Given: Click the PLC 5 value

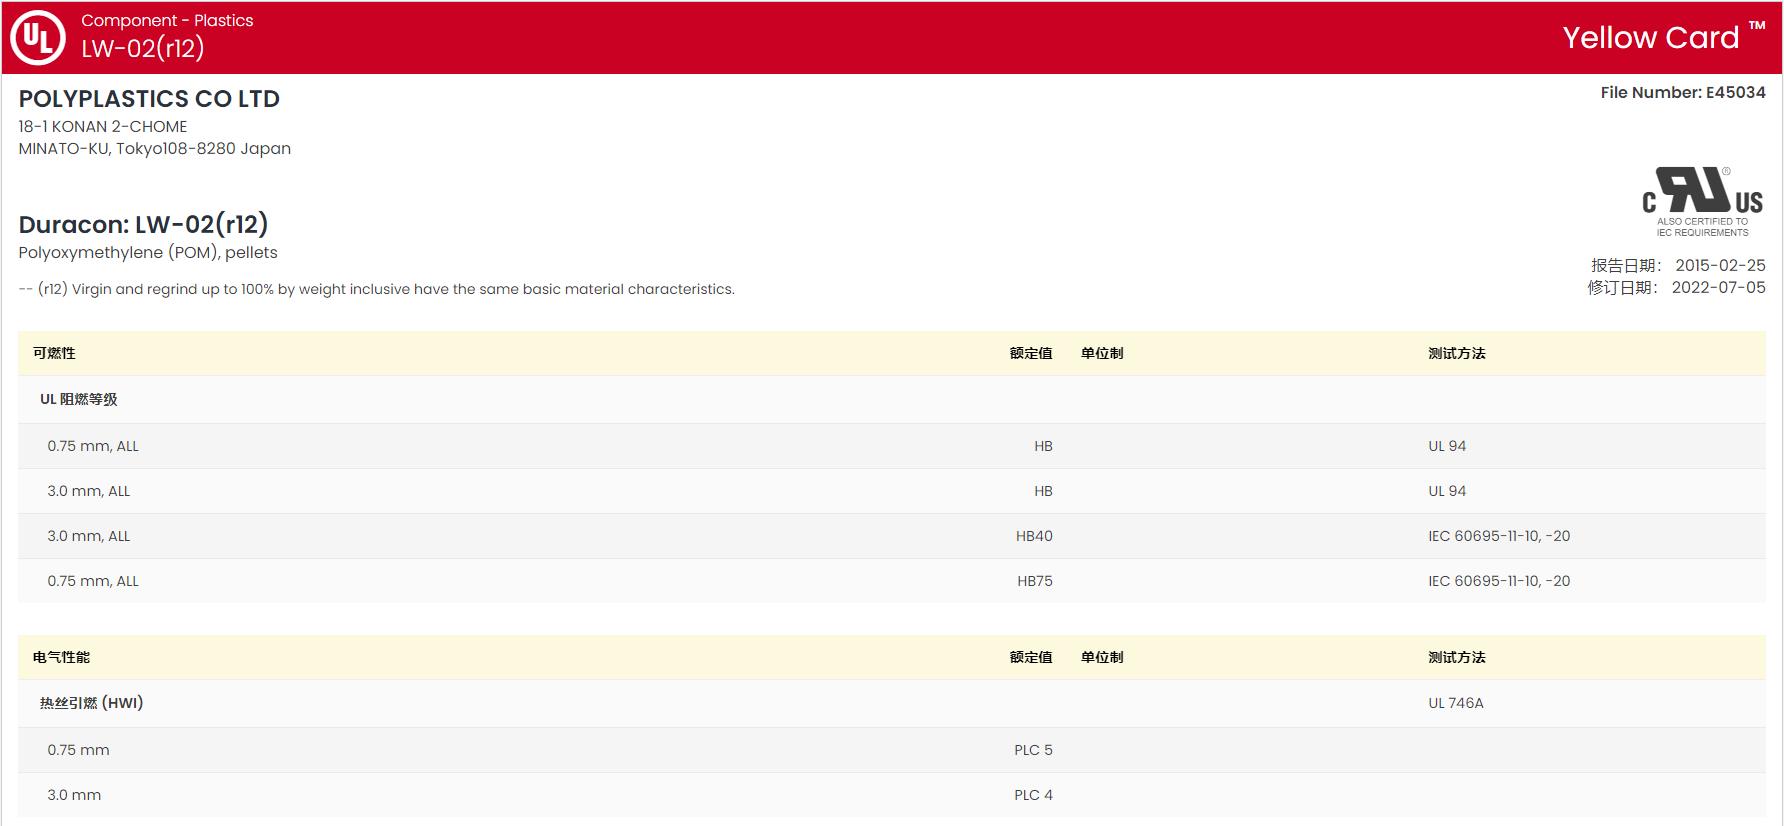Looking at the screenshot, I should [1033, 750].
